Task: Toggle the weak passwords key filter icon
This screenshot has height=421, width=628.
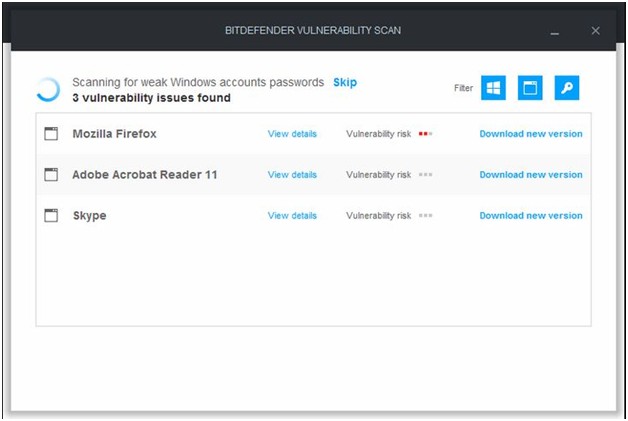Action: (567, 88)
